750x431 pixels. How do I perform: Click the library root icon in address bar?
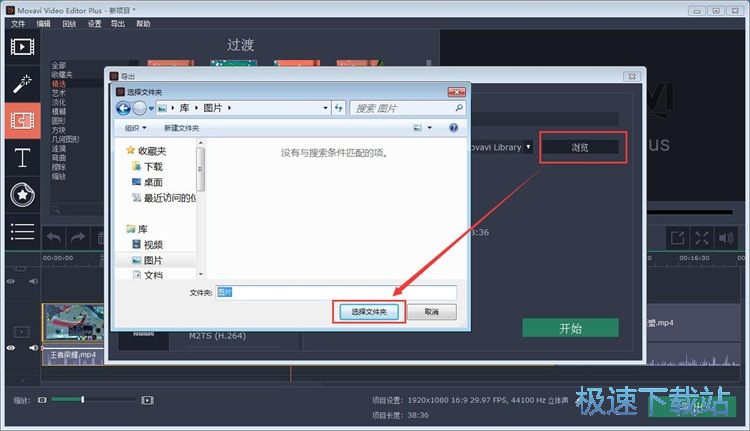coord(162,109)
